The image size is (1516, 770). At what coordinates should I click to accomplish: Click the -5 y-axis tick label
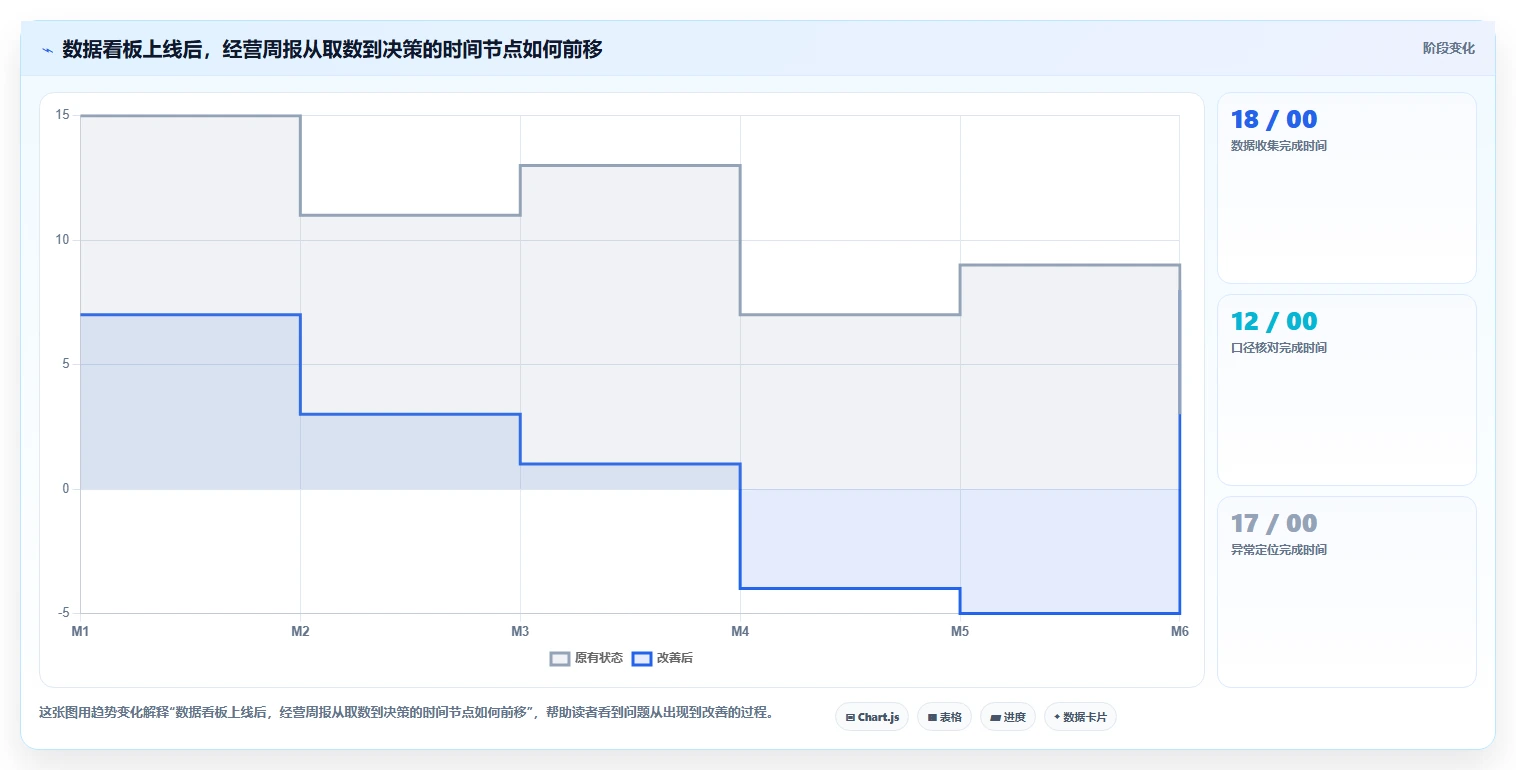63,613
